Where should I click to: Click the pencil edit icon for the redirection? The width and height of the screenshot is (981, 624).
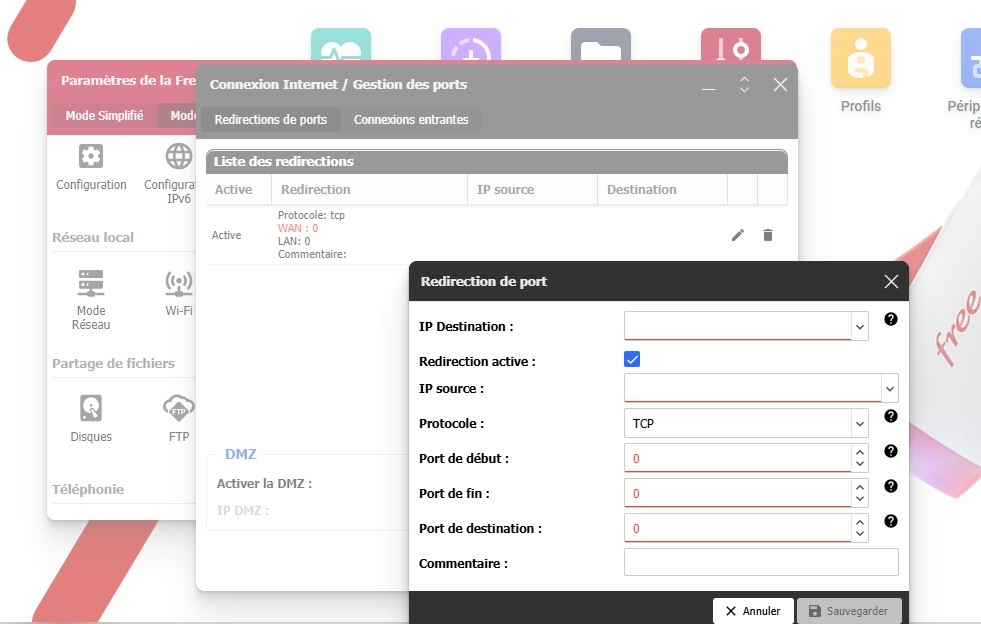coord(738,235)
